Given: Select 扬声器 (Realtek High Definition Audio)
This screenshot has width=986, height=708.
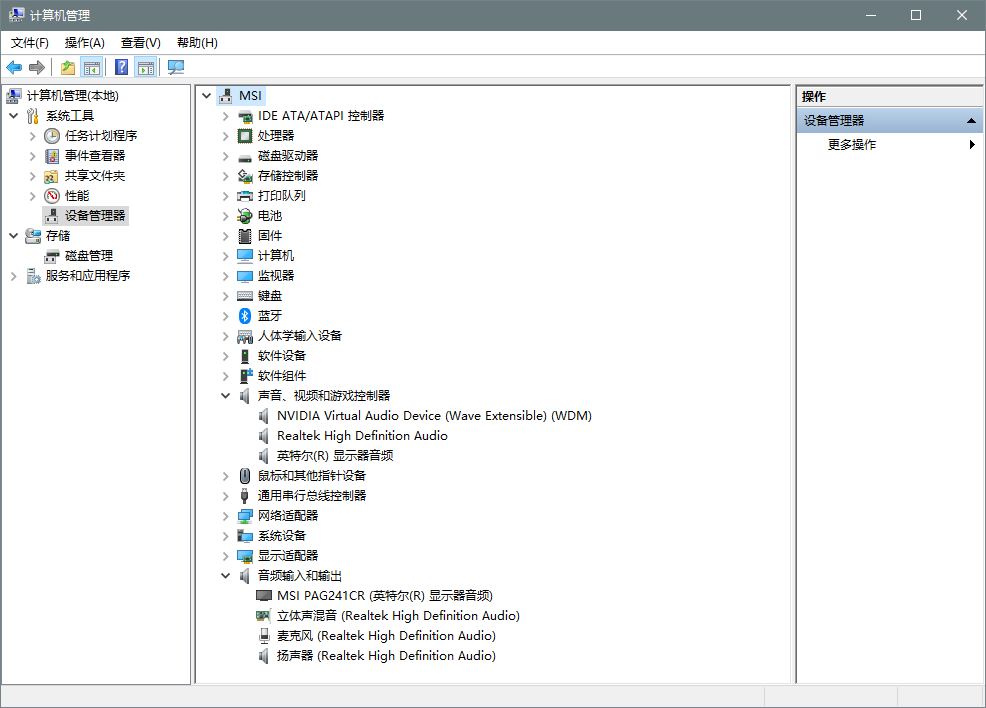Looking at the screenshot, I should [x=386, y=656].
